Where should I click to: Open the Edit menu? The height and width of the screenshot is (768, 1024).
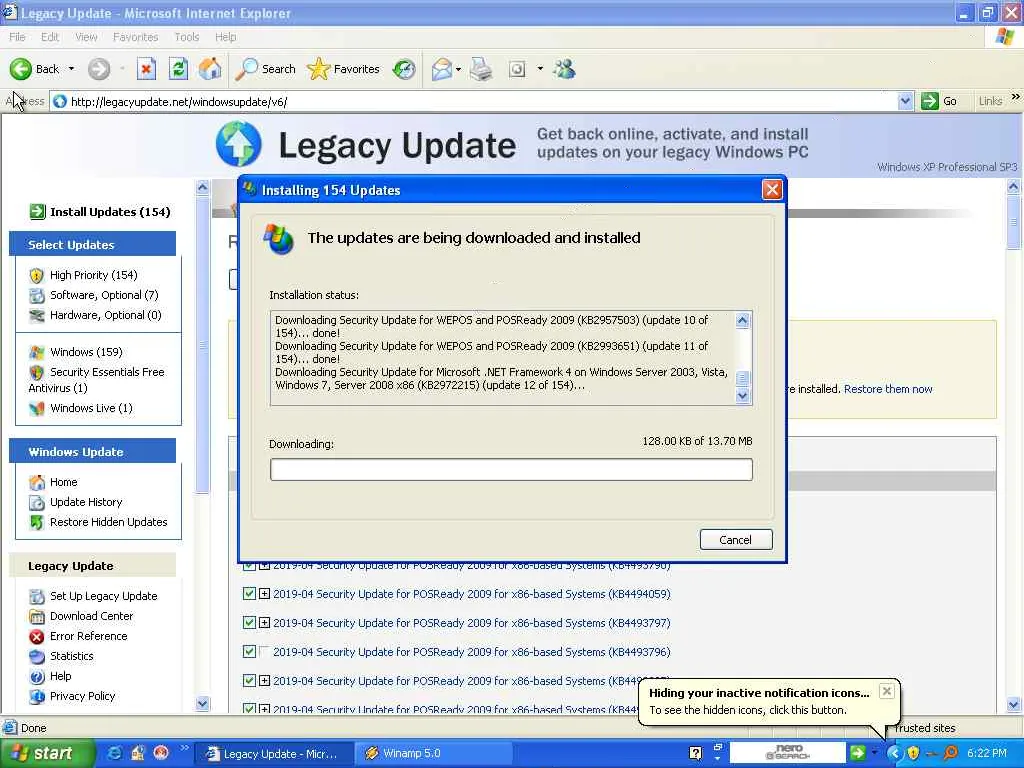[50, 37]
